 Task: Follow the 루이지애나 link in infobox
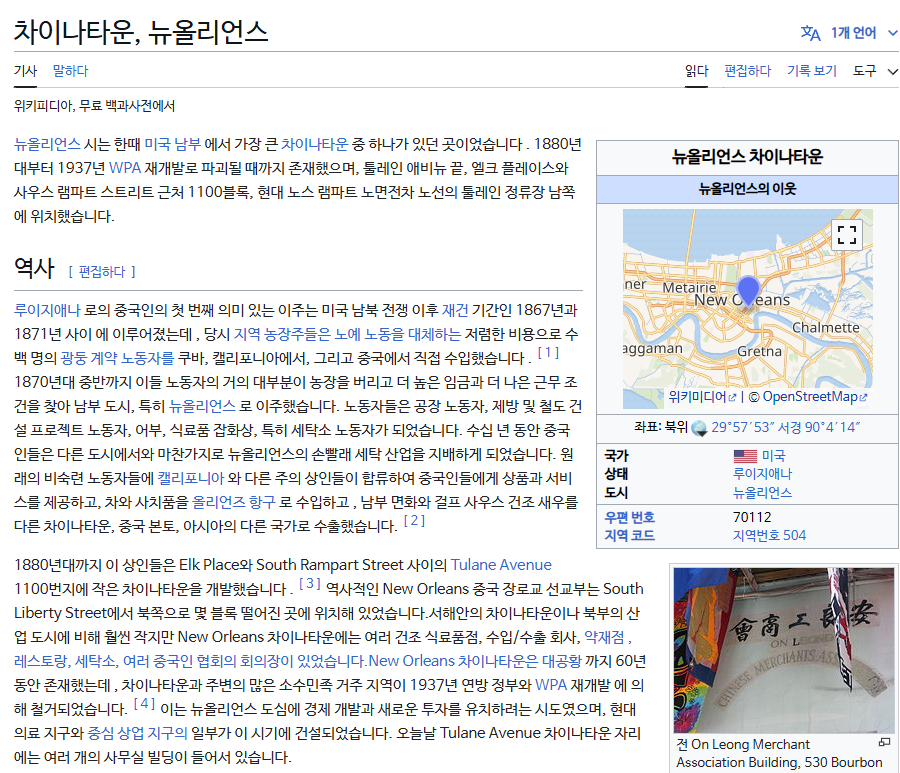pos(762,474)
